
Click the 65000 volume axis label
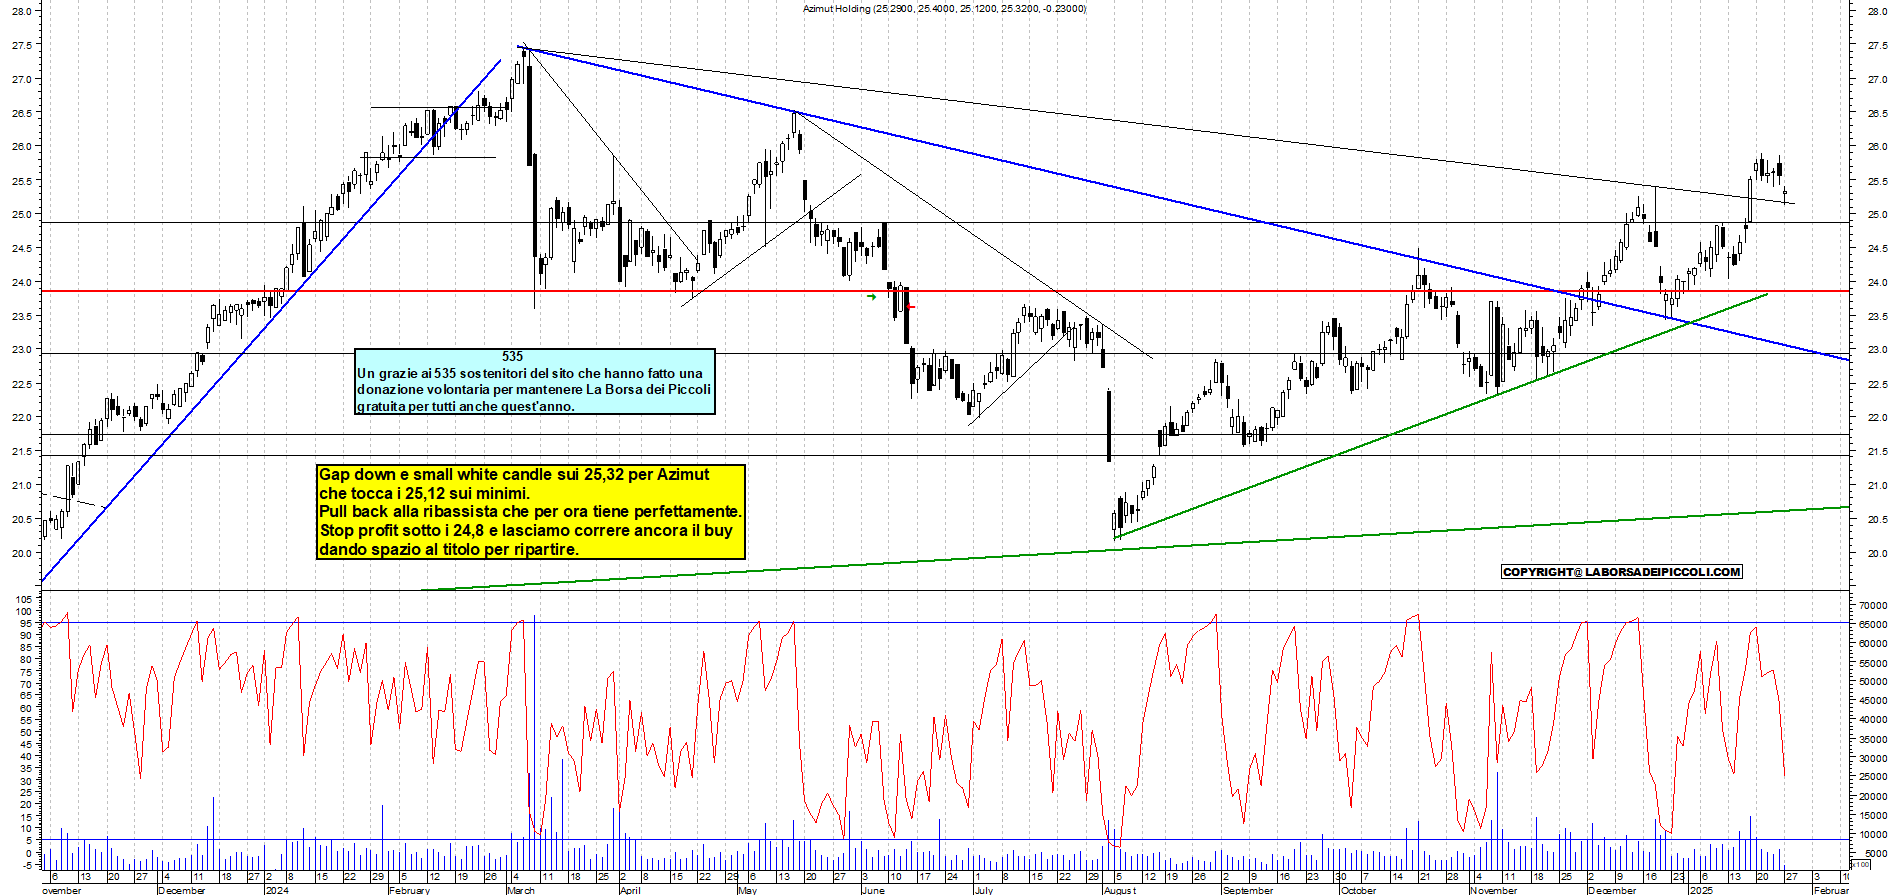click(x=1873, y=625)
